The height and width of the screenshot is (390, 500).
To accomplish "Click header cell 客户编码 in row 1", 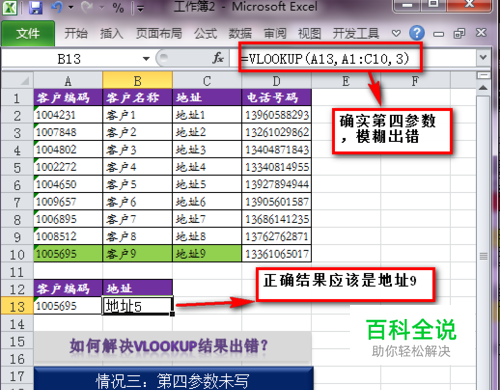I will click(x=68, y=98).
